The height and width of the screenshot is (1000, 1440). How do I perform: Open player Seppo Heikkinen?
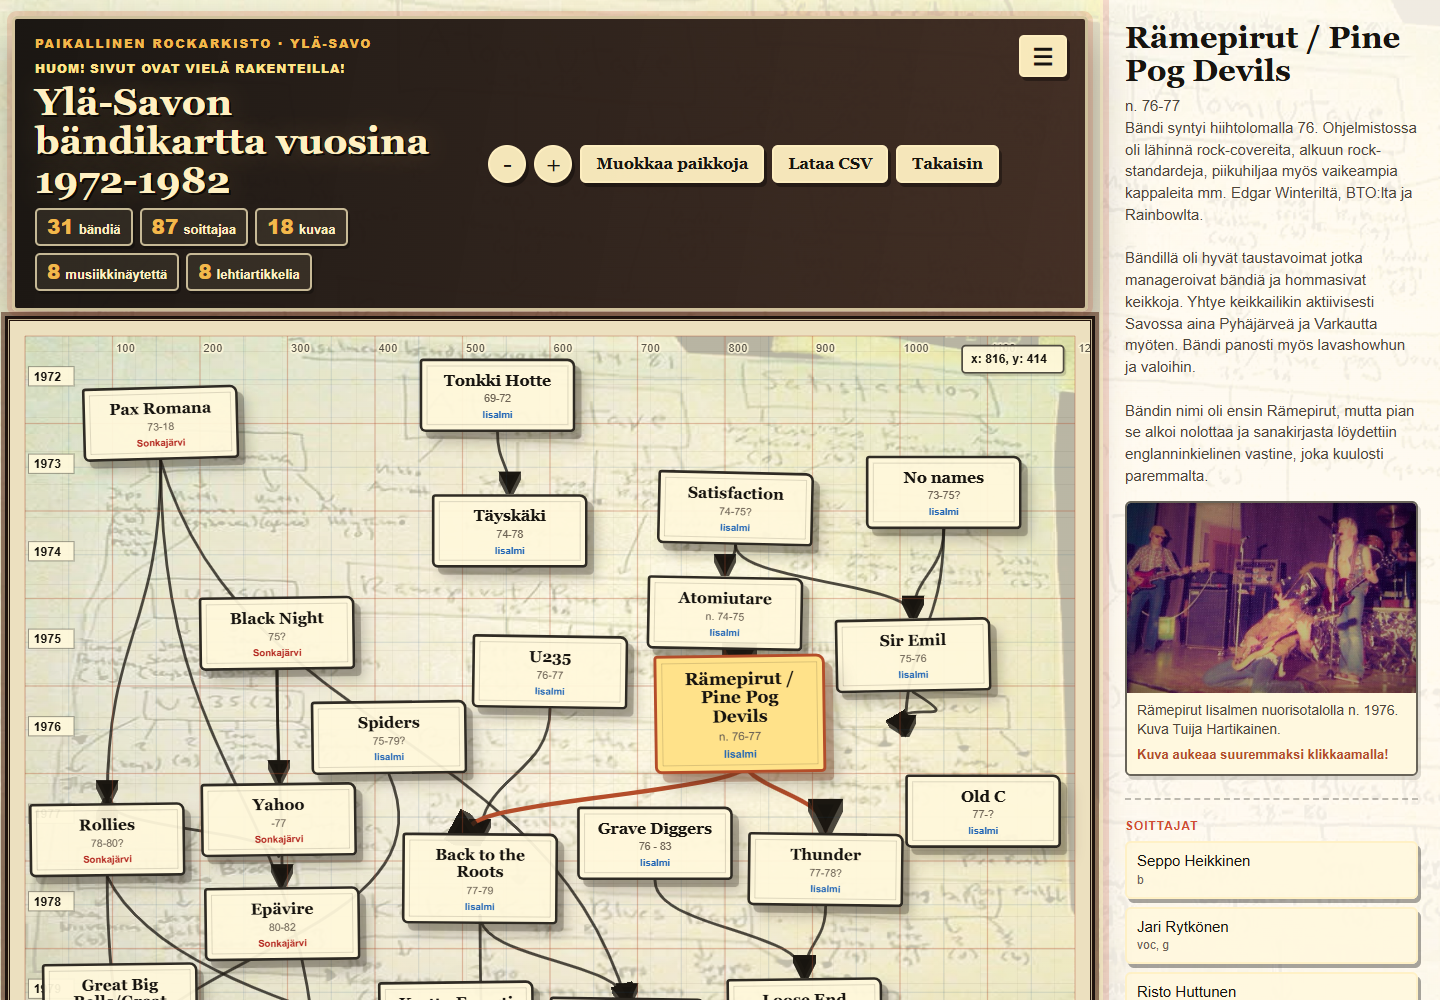coord(1272,871)
